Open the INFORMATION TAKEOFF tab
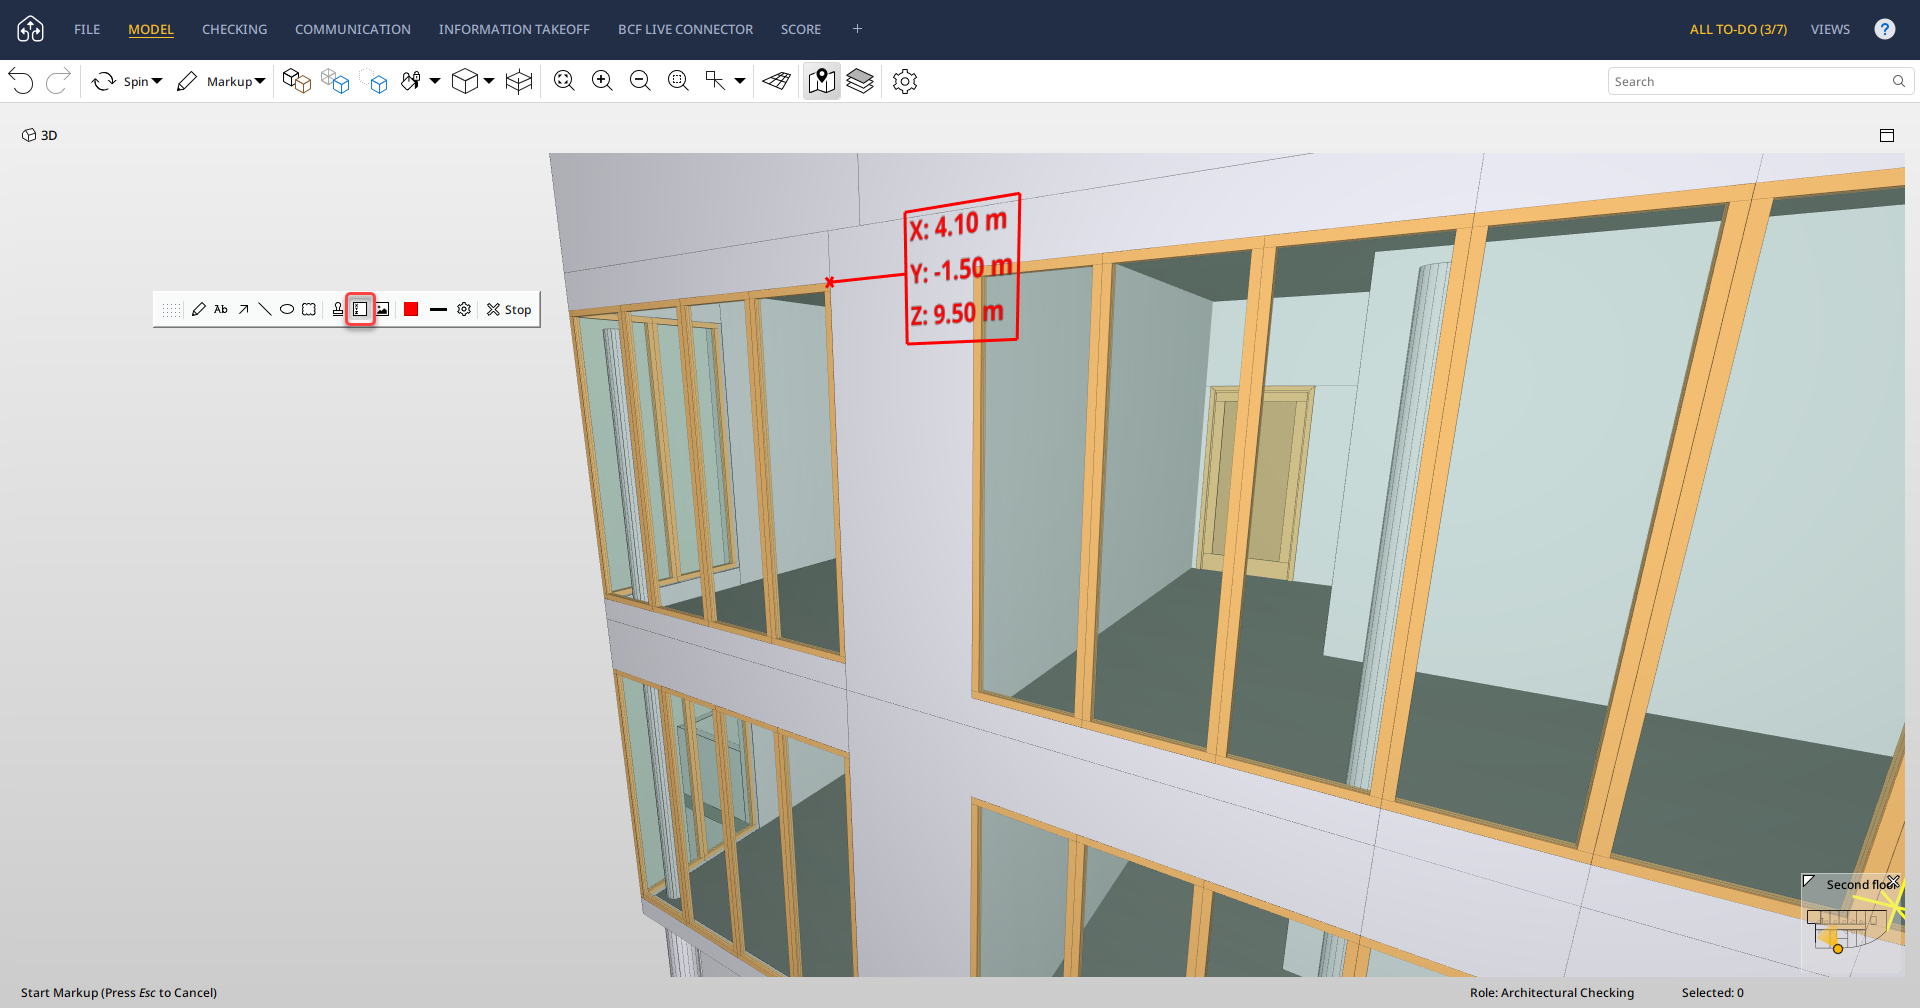This screenshot has width=1920, height=1008. tap(514, 30)
